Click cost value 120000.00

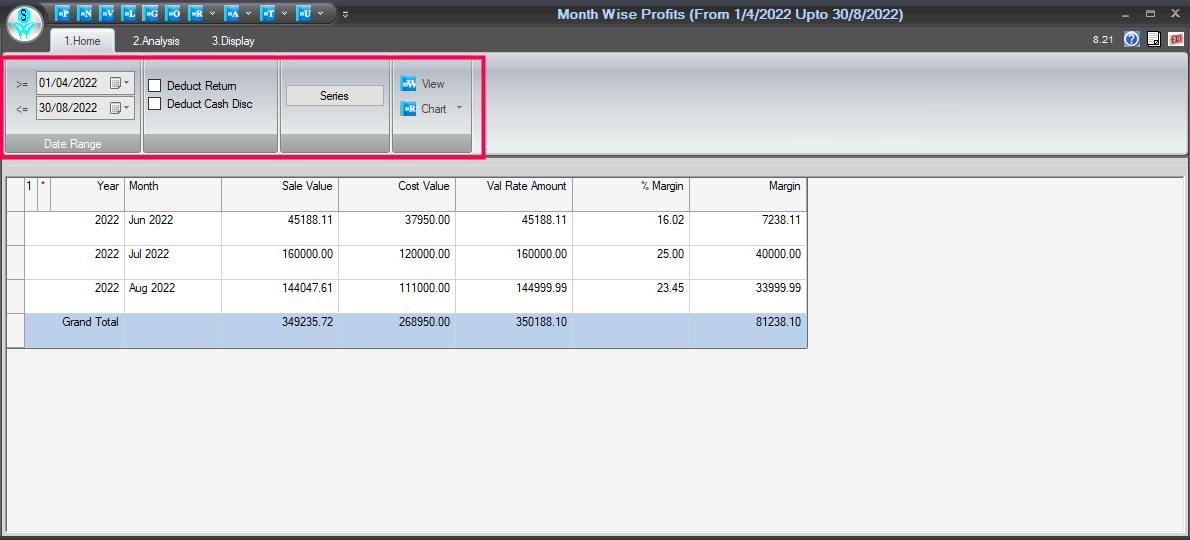[x=397, y=262]
